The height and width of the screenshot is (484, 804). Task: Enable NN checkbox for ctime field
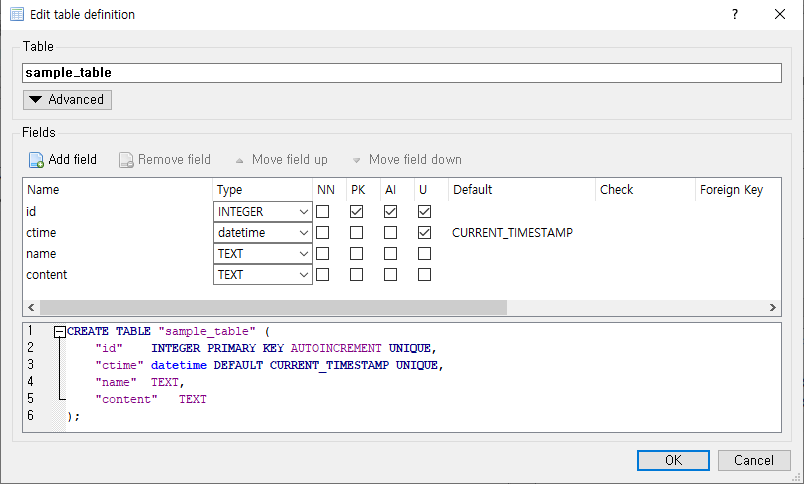323,232
